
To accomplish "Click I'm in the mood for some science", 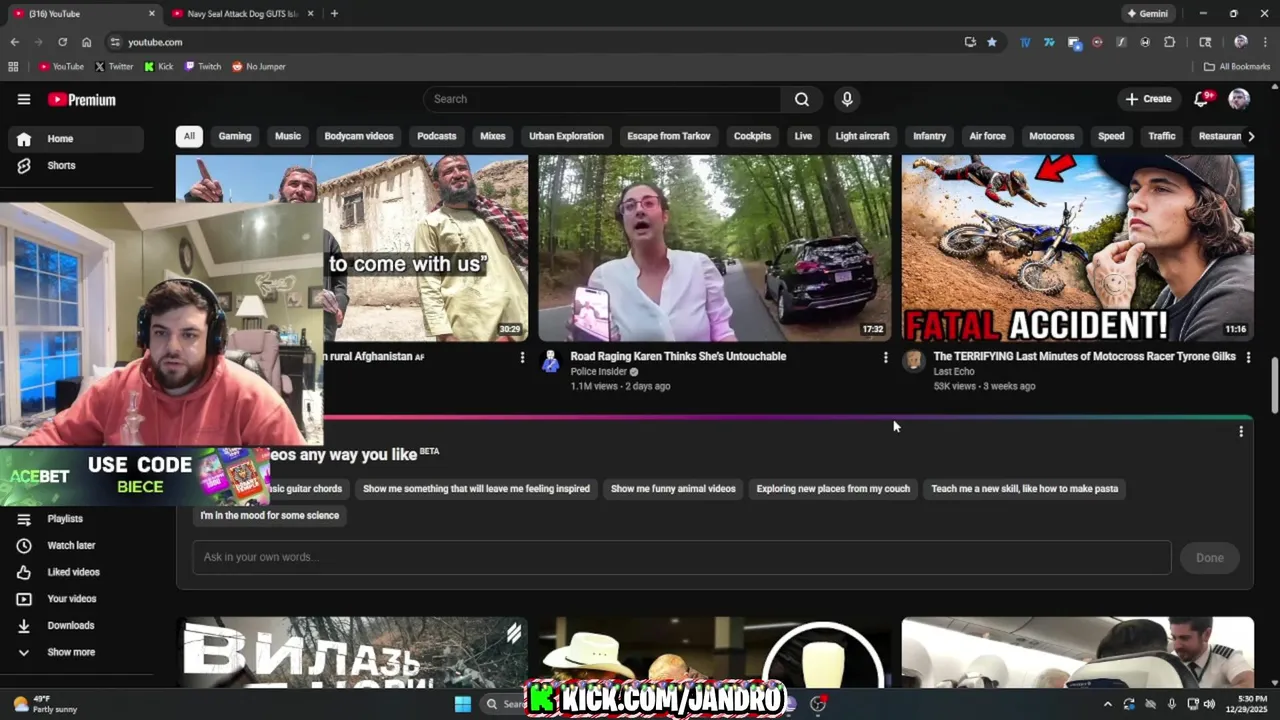I will pos(270,516).
